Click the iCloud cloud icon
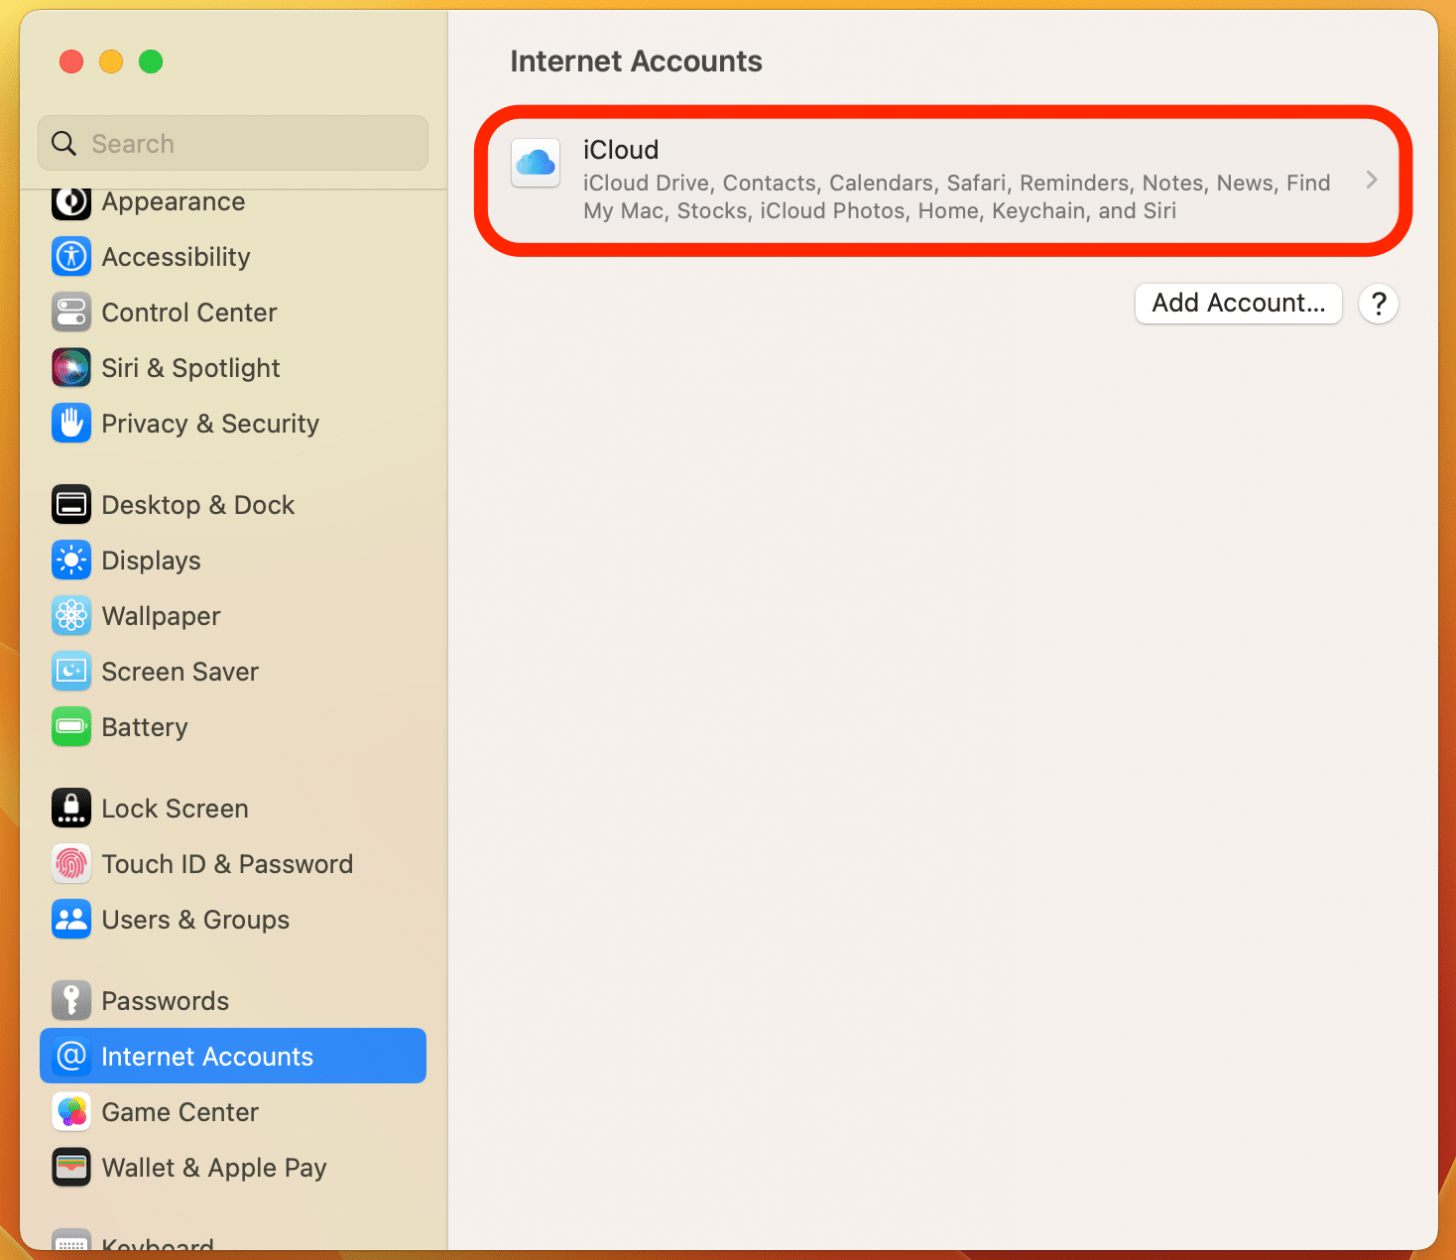 536,163
